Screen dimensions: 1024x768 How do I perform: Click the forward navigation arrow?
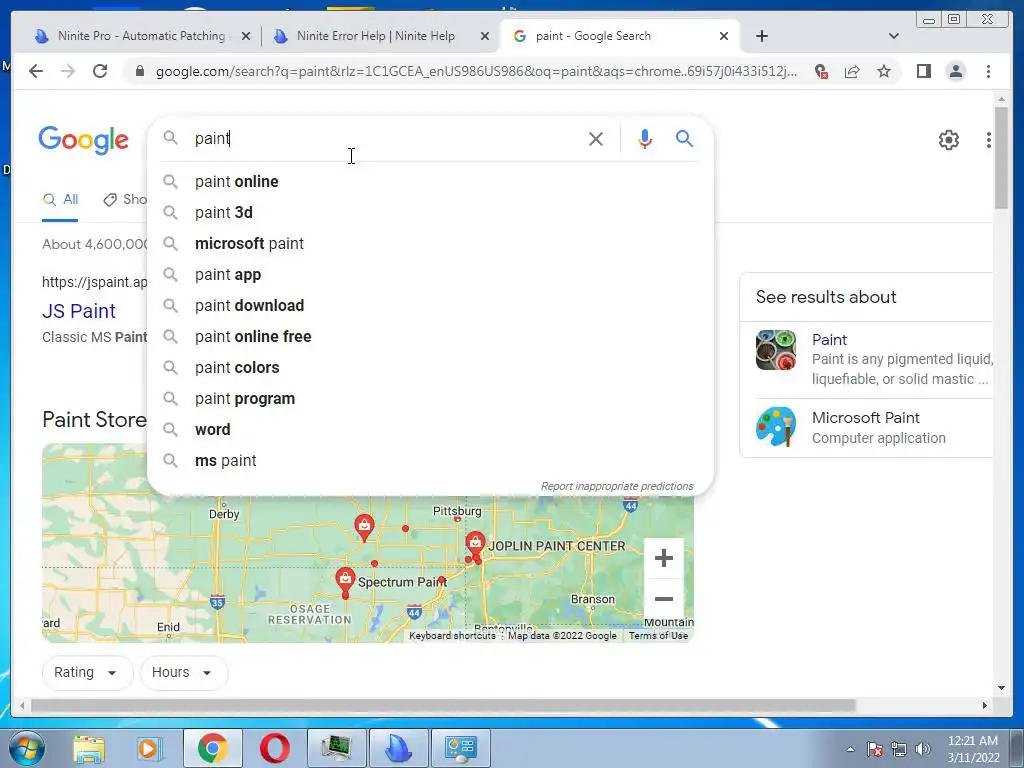click(x=68, y=71)
